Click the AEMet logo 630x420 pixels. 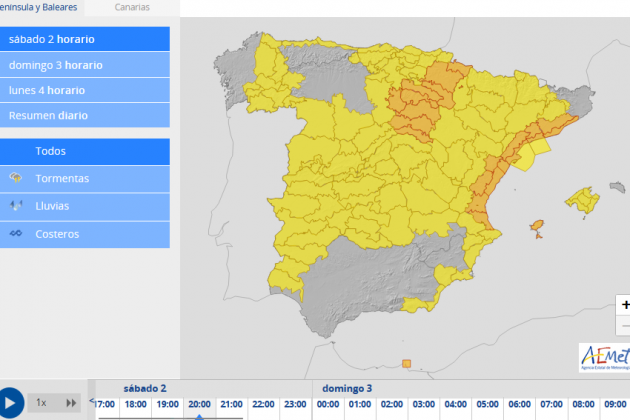pyautogui.click(x=603, y=357)
